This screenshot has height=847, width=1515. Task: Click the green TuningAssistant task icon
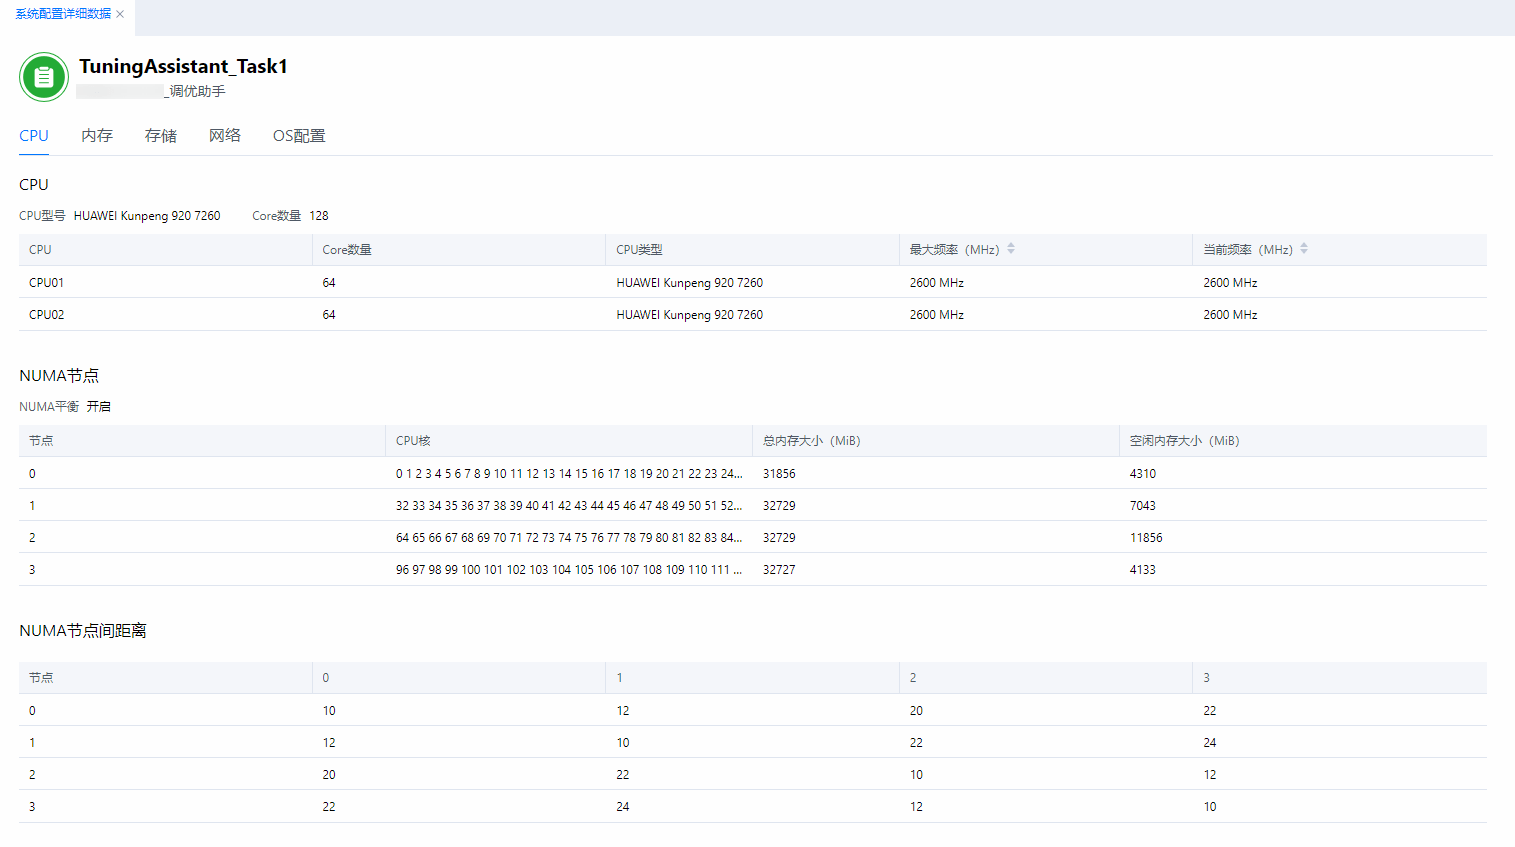coord(44,77)
